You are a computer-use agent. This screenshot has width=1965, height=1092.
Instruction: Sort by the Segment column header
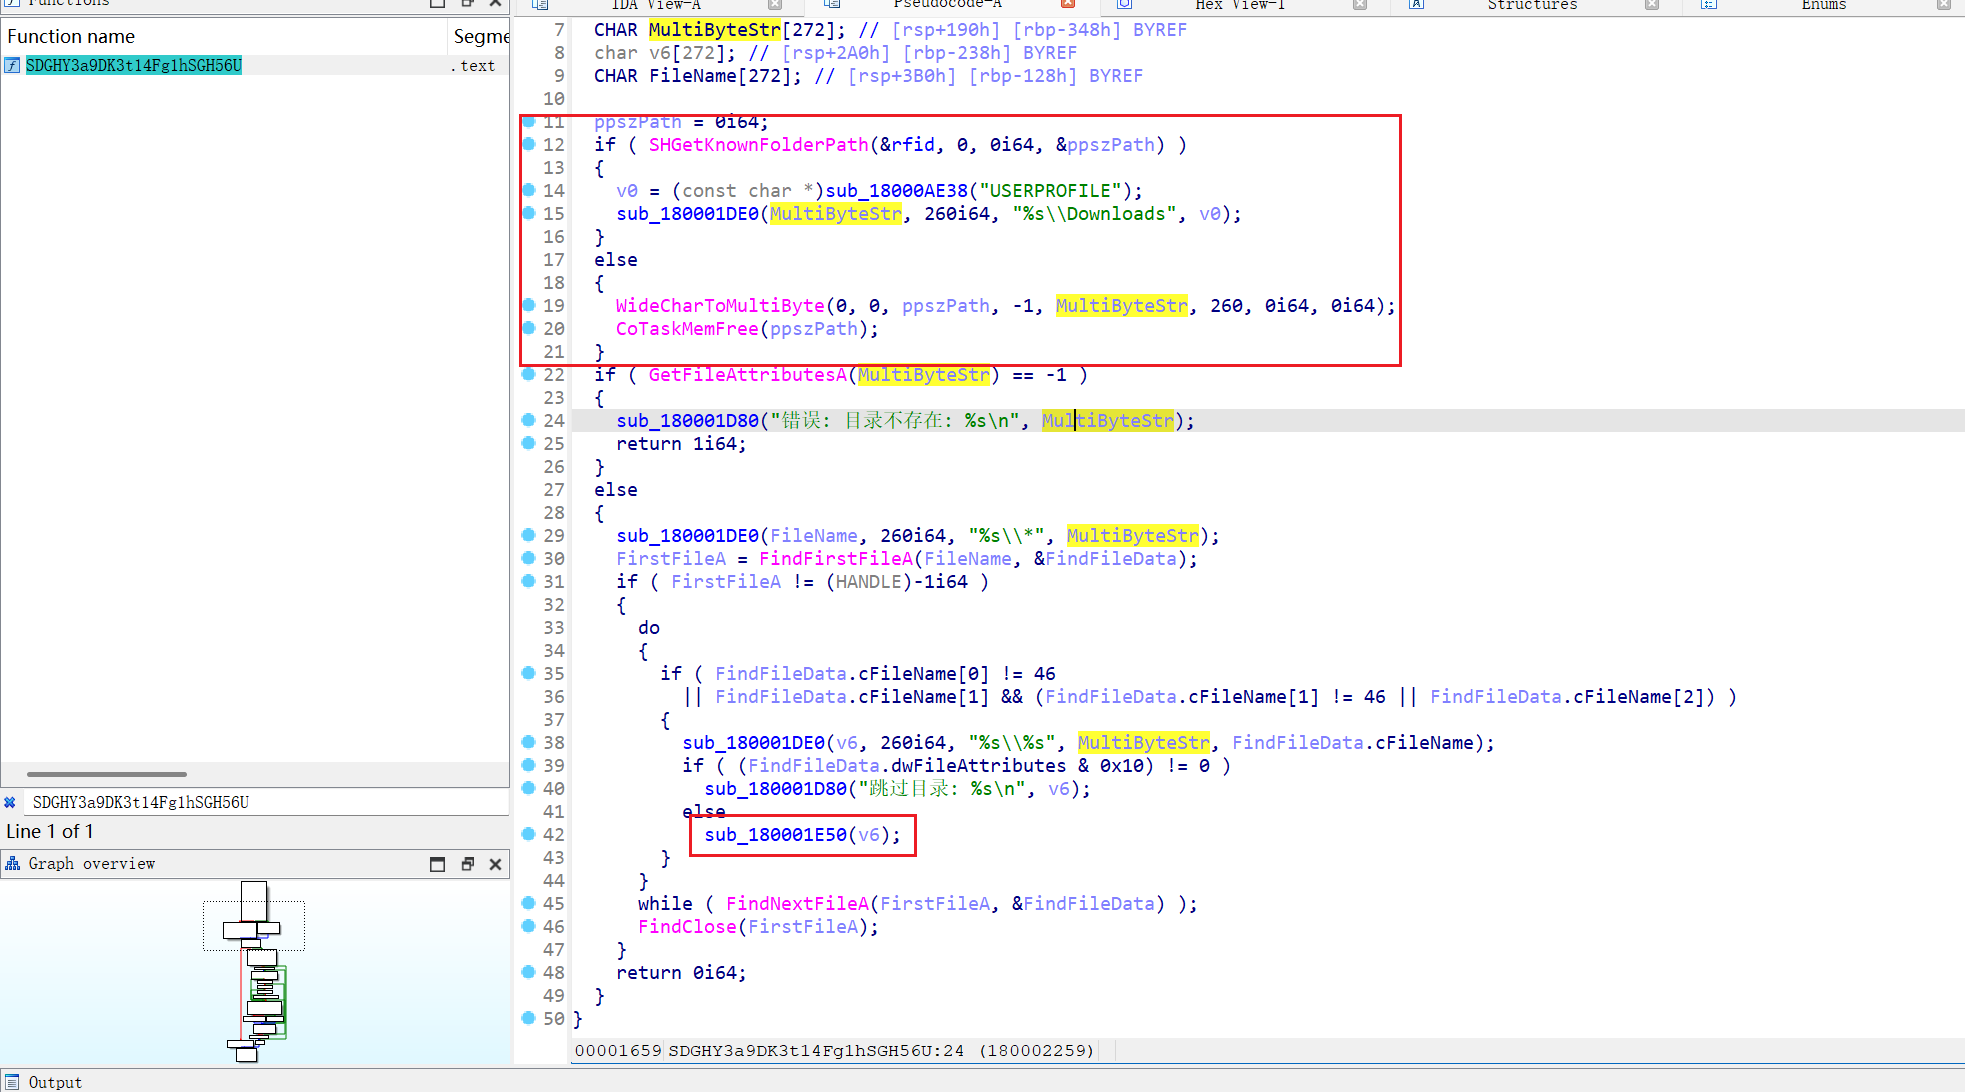point(480,37)
